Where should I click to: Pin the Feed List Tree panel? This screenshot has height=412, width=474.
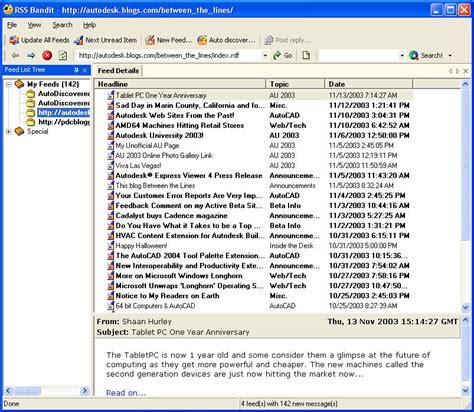76,70
